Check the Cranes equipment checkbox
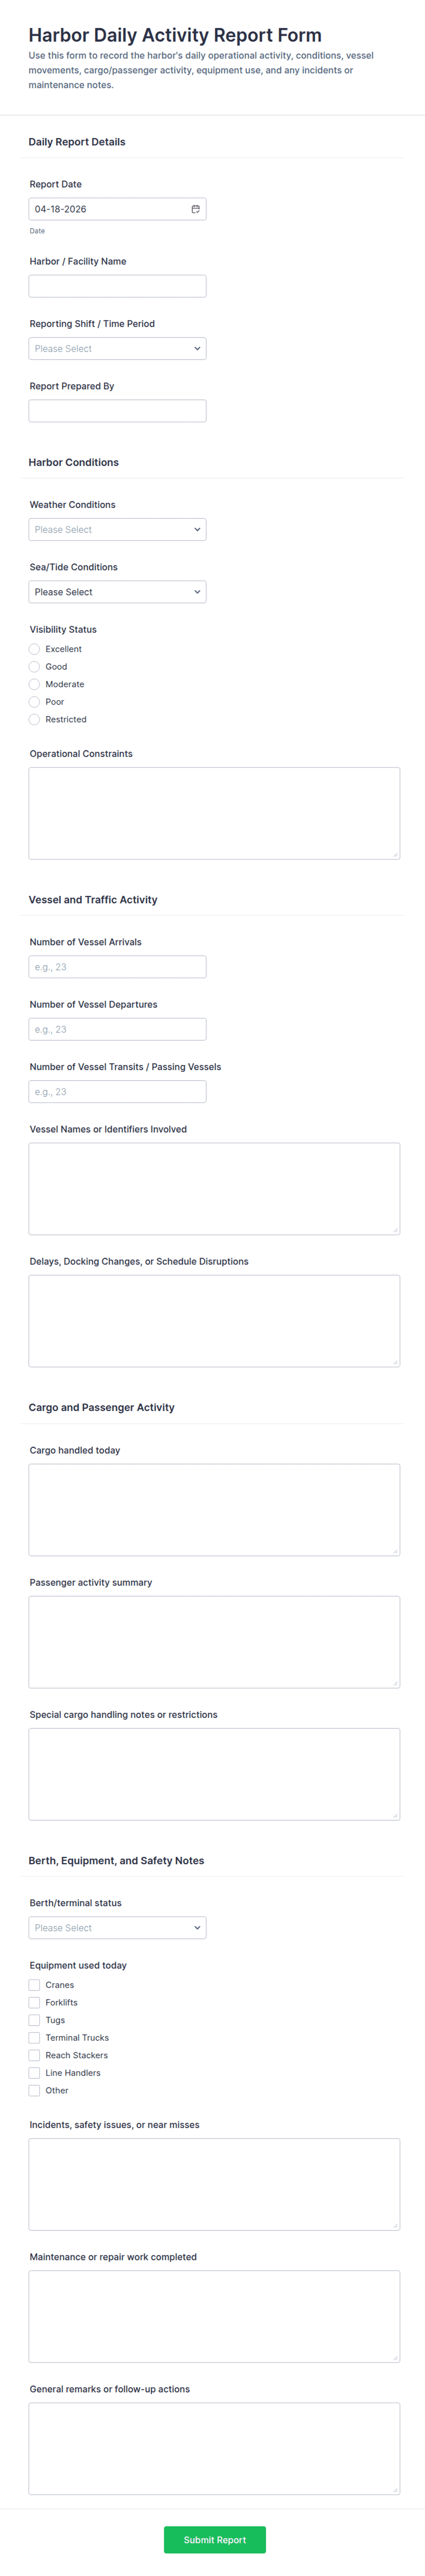Screen dimensions: 425x2576 pos(34,1985)
